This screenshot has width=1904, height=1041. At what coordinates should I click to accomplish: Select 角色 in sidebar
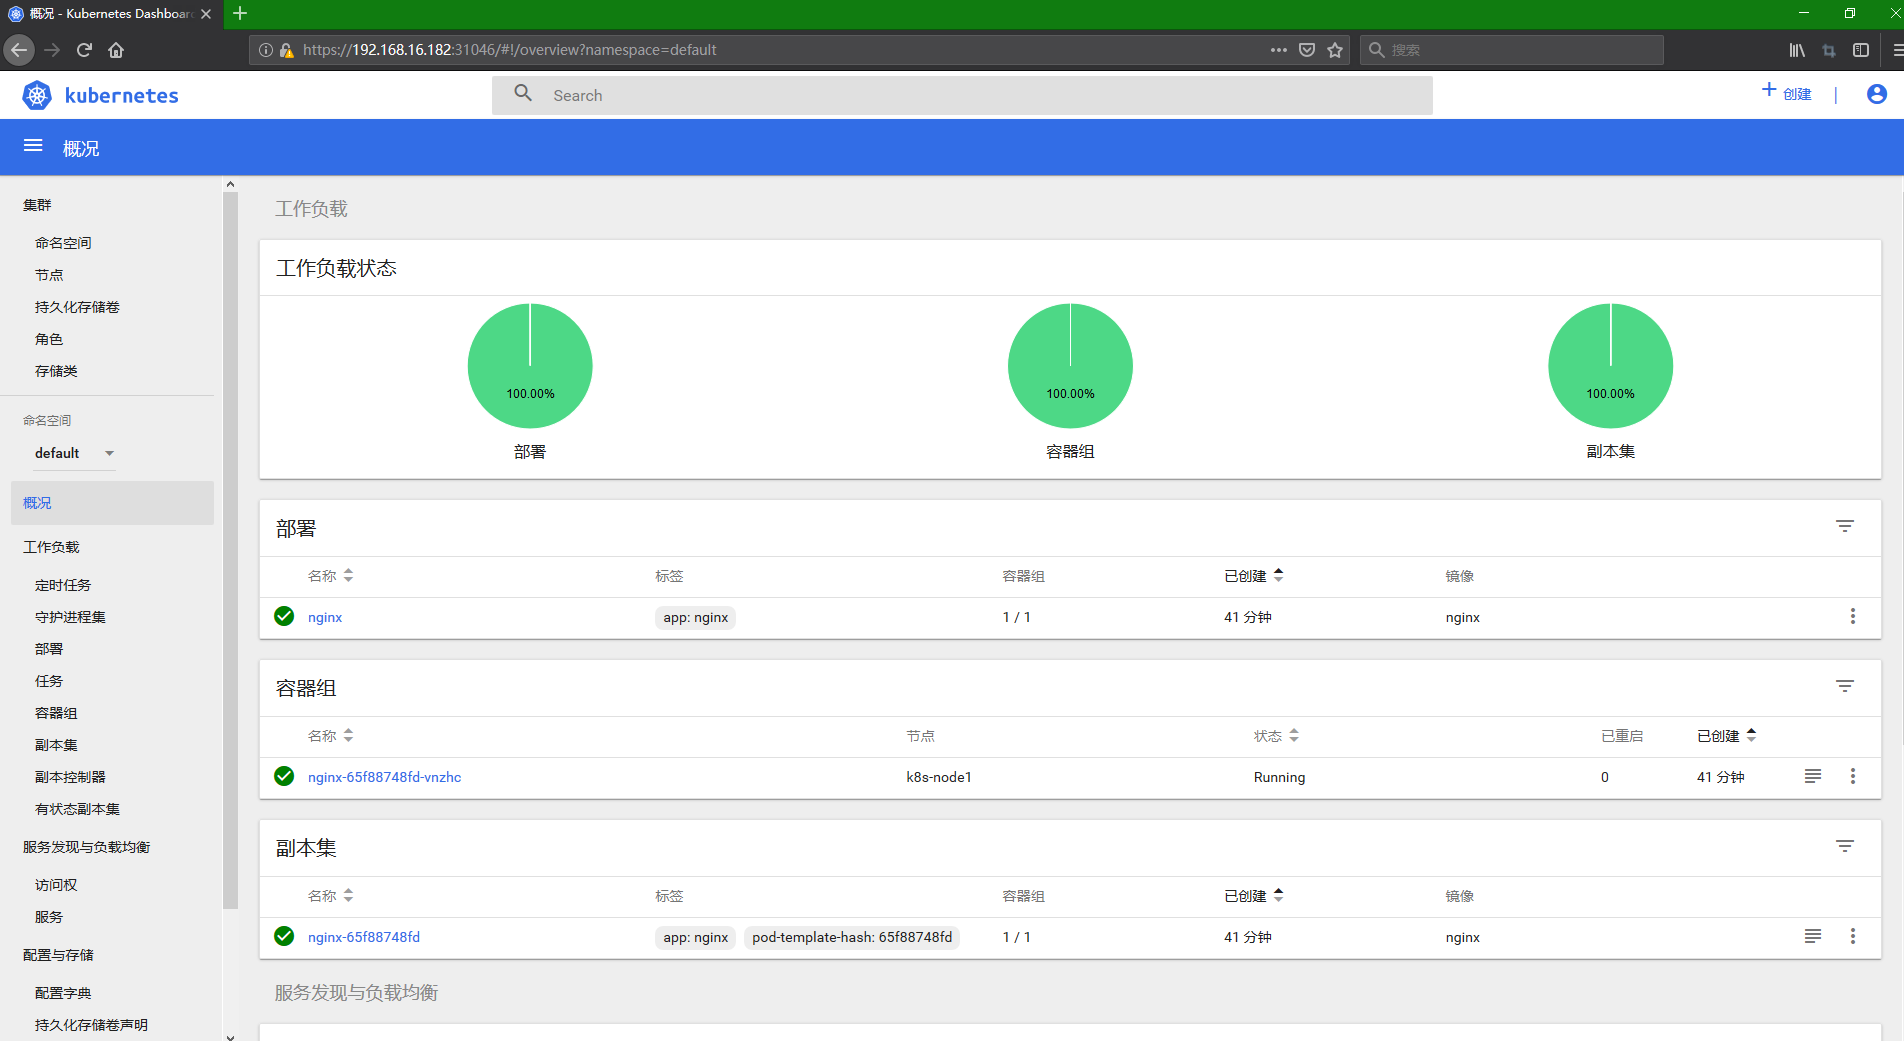click(49, 339)
